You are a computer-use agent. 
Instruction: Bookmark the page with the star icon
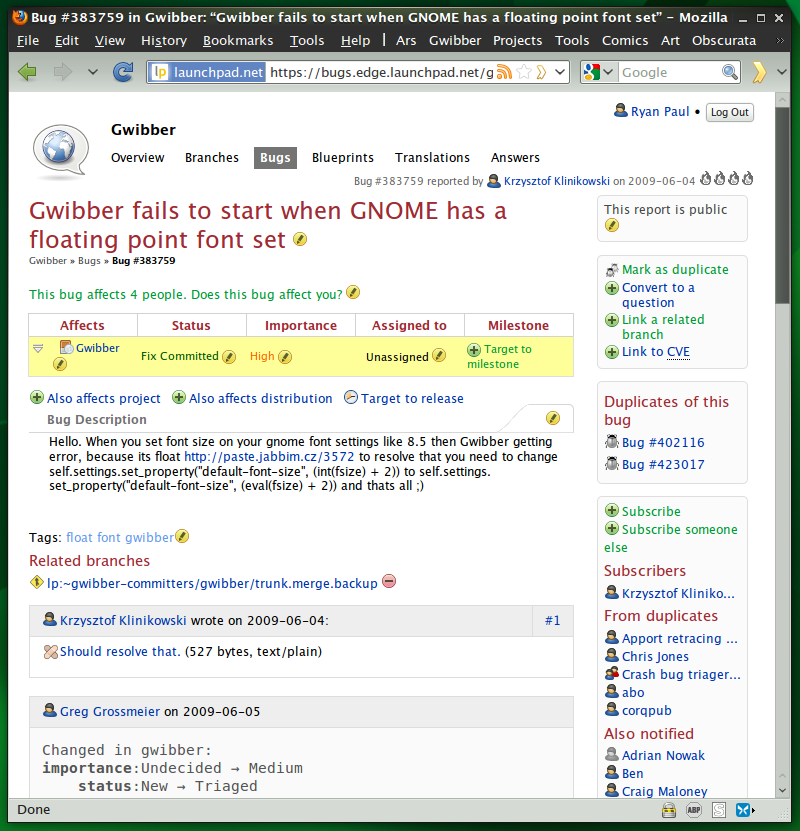pyautogui.click(x=523, y=72)
